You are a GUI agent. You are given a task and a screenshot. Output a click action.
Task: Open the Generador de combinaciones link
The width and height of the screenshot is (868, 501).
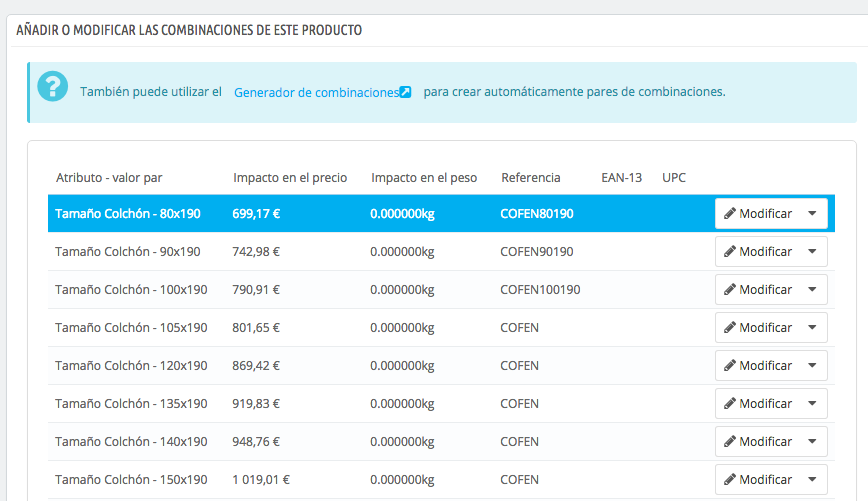pyautogui.click(x=316, y=92)
